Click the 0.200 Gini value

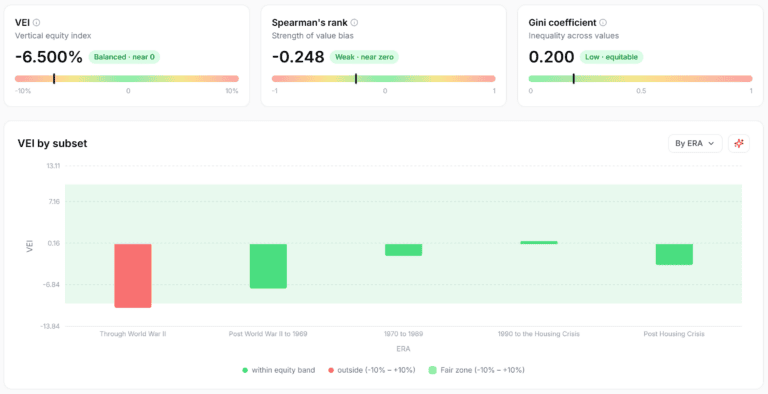tap(552, 57)
